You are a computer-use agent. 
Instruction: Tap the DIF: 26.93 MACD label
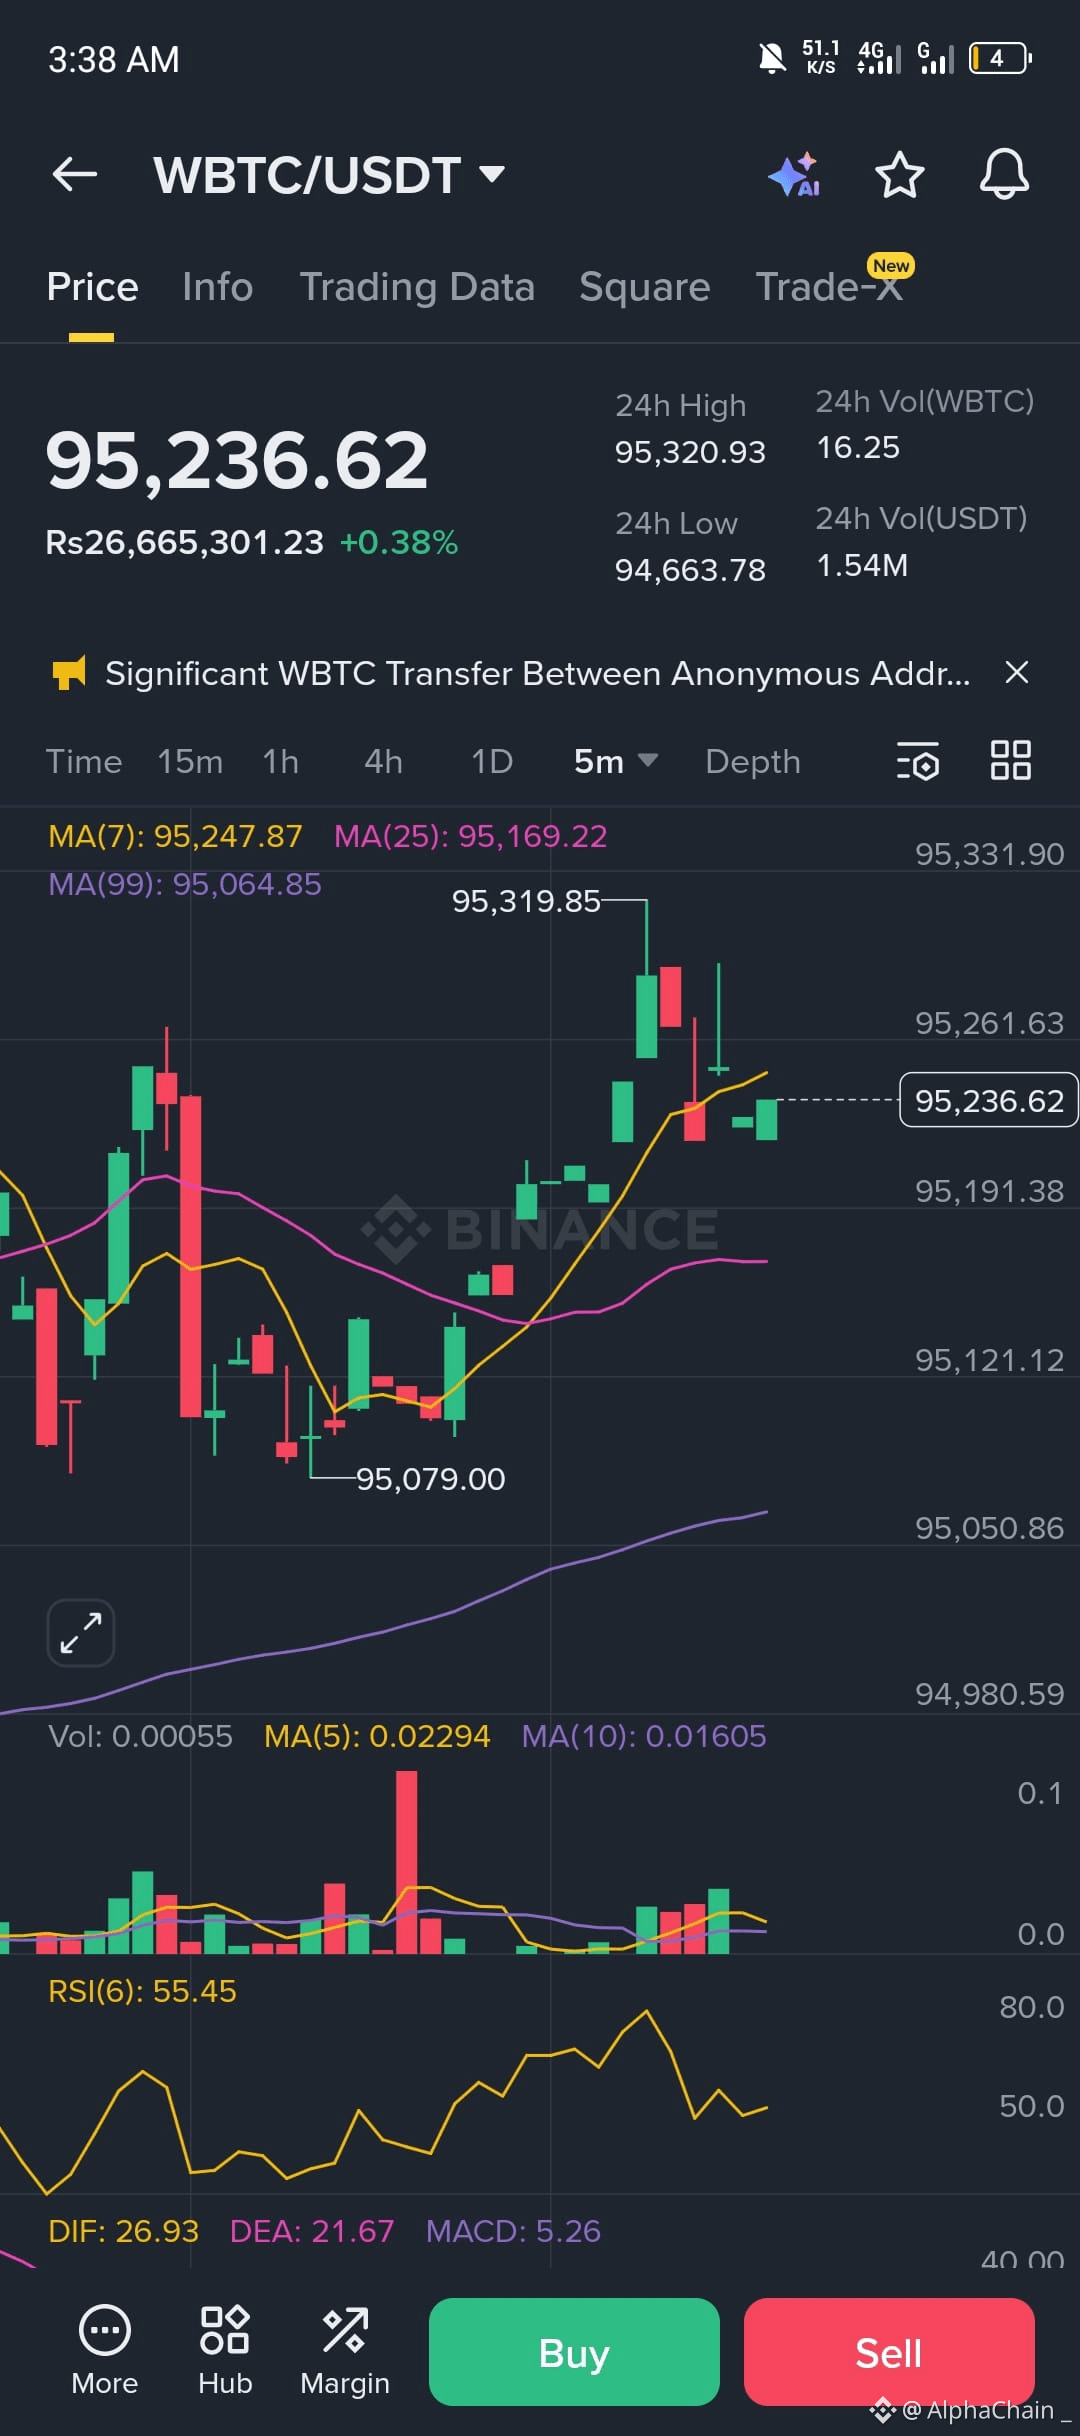coord(123,2231)
